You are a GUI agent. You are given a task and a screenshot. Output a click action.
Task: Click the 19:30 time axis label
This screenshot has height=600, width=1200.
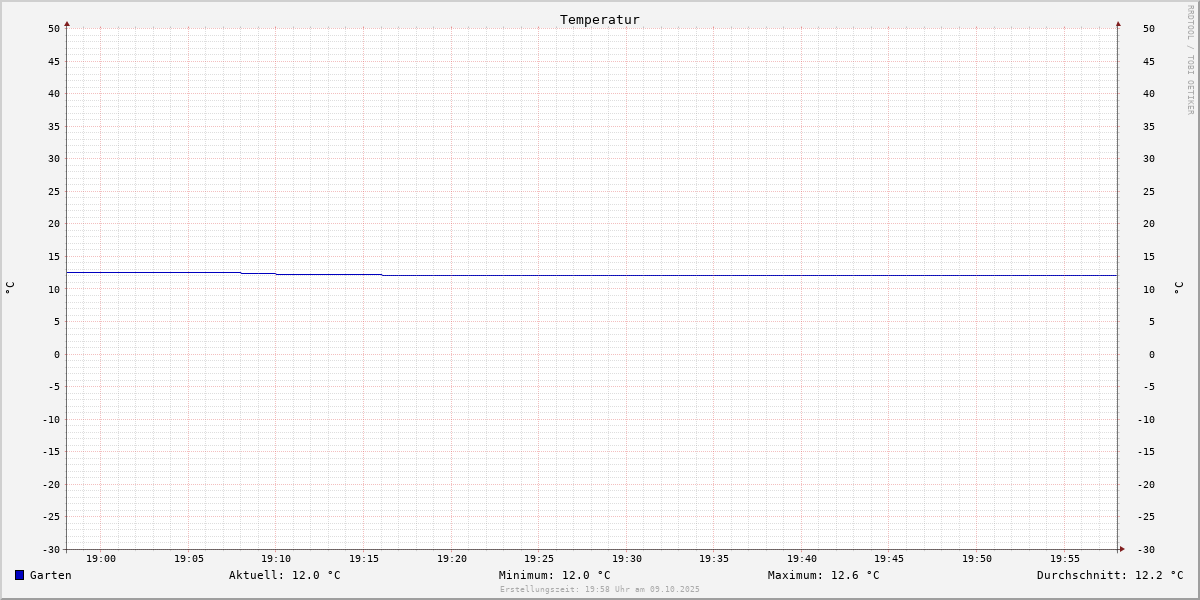[627, 559]
